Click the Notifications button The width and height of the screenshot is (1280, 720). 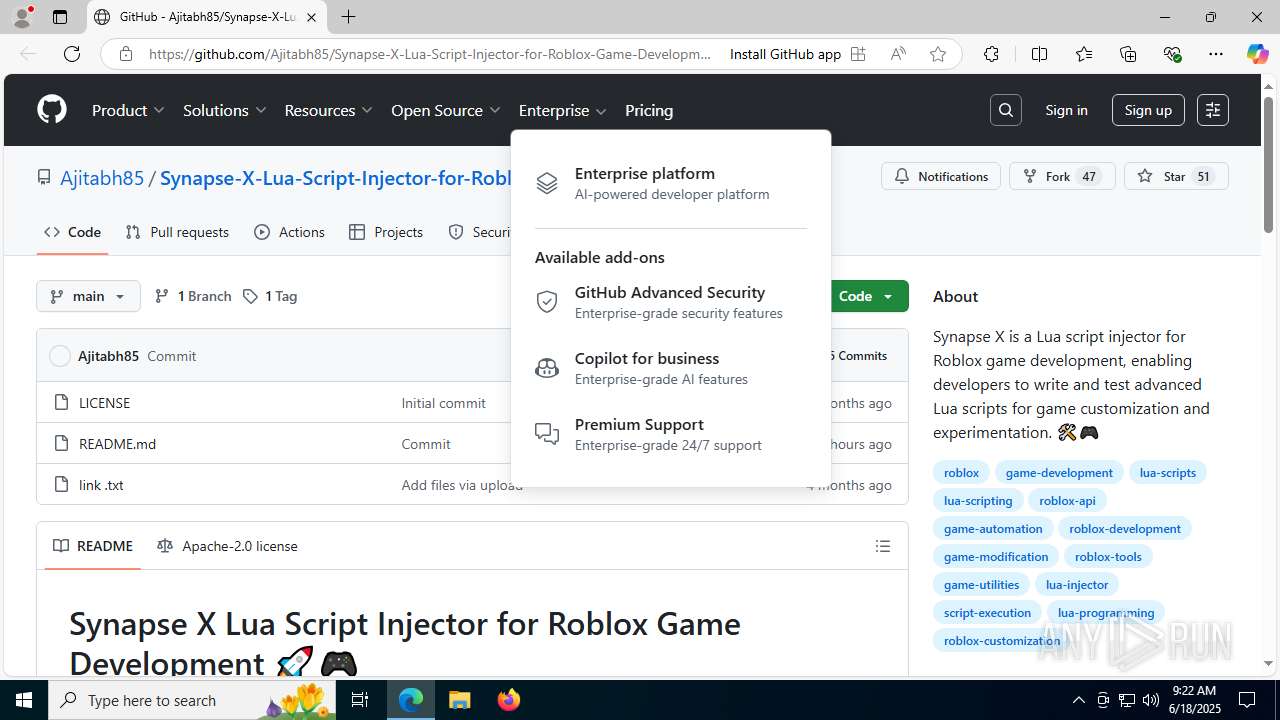point(941,176)
